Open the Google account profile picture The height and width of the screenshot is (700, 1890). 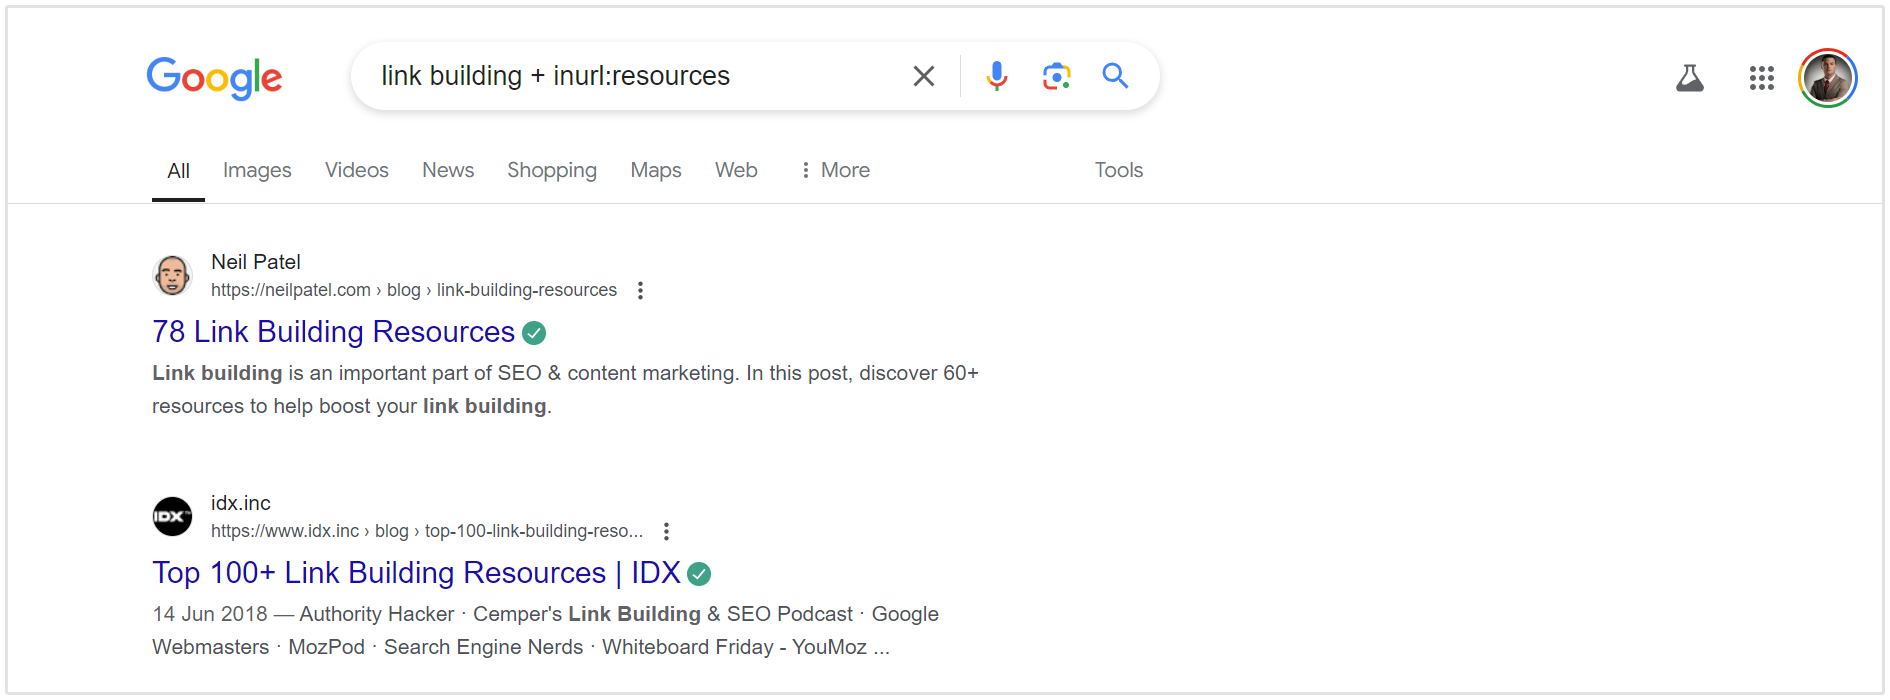[1827, 78]
